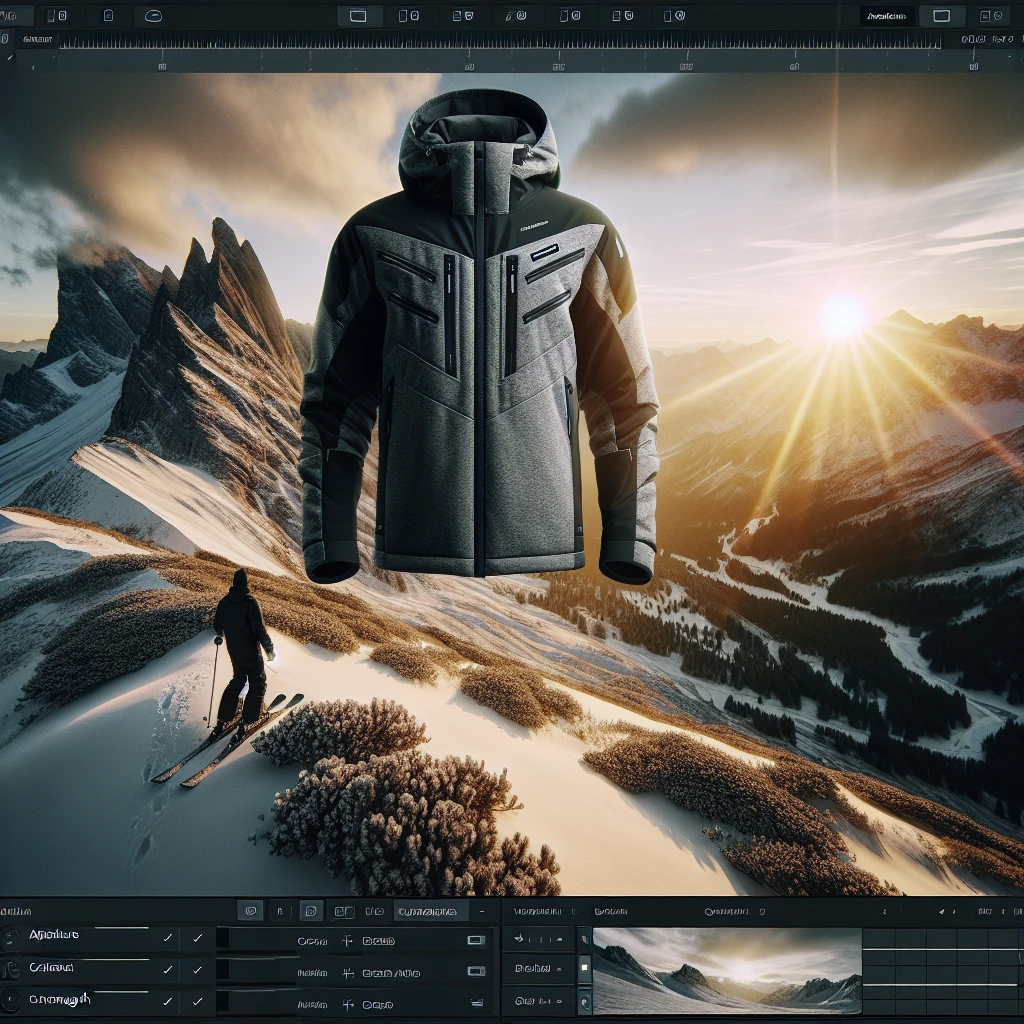
Task: Select the highlighted single-frame view icon in top toolbar
Action: click(x=359, y=16)
